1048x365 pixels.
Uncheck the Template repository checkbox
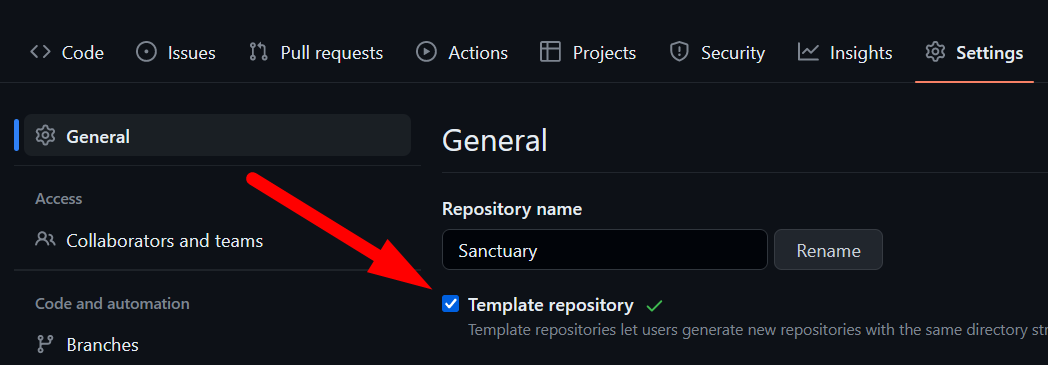[x=451, y=304]
